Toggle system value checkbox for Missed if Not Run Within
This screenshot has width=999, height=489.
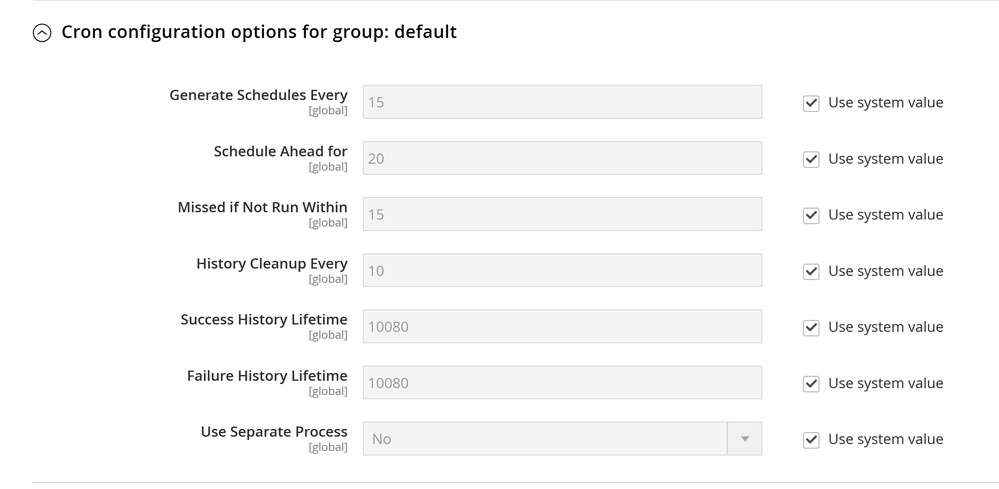pos(811,215)
